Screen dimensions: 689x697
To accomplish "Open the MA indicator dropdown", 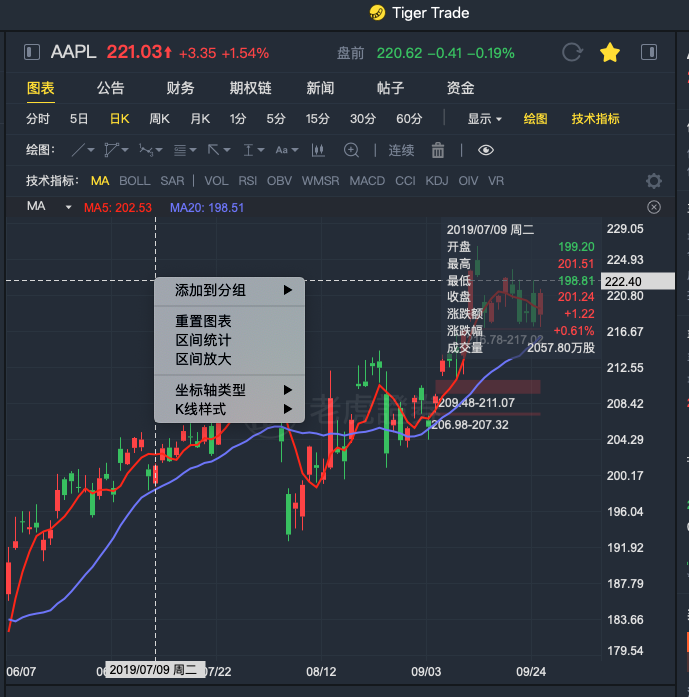I will [68, 207].
